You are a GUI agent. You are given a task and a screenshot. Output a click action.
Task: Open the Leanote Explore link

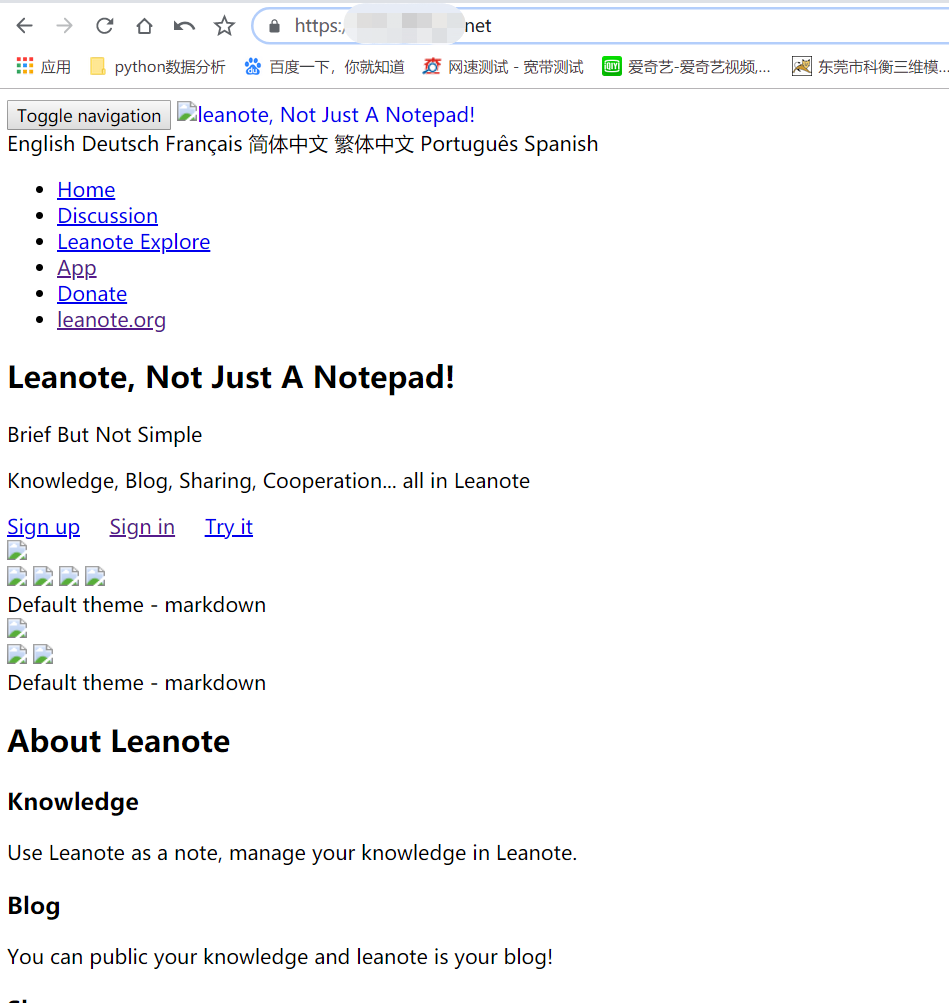[134, 242]
